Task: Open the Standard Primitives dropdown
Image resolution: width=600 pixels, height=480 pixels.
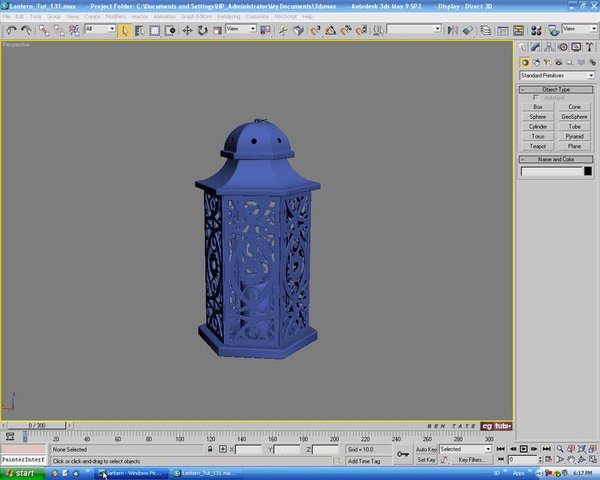Action: (x=557, y=75)
